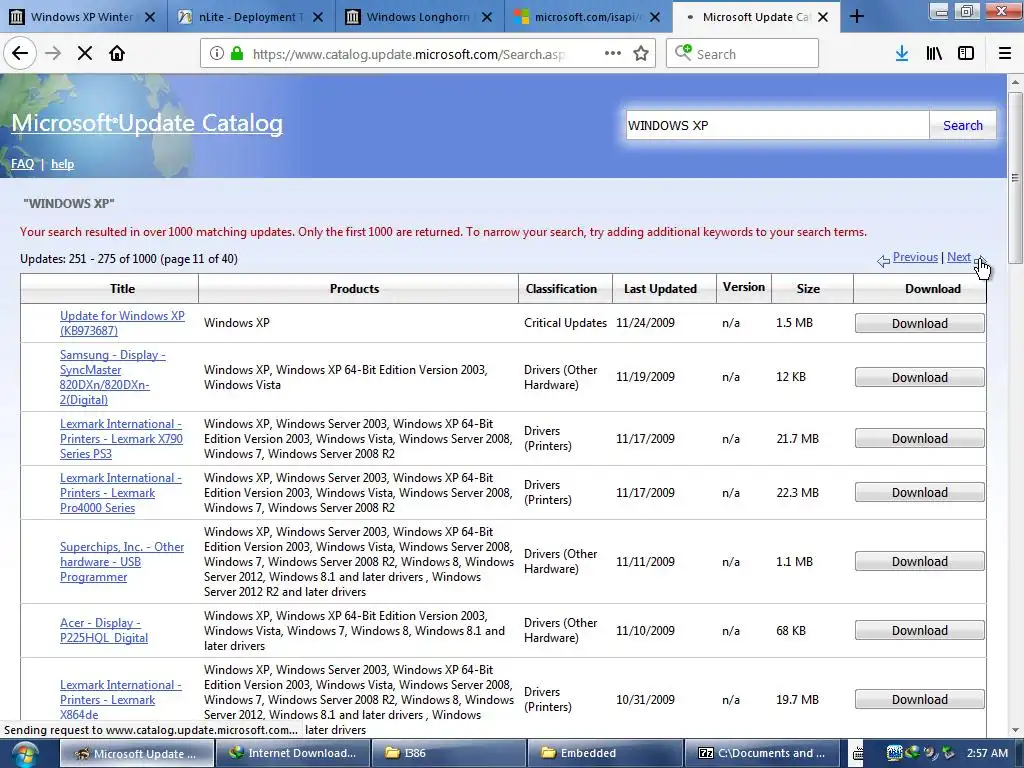This screenshot has height=768, width=1024.
Task: Sort results by the Title column
Action: tap(122, 289)
